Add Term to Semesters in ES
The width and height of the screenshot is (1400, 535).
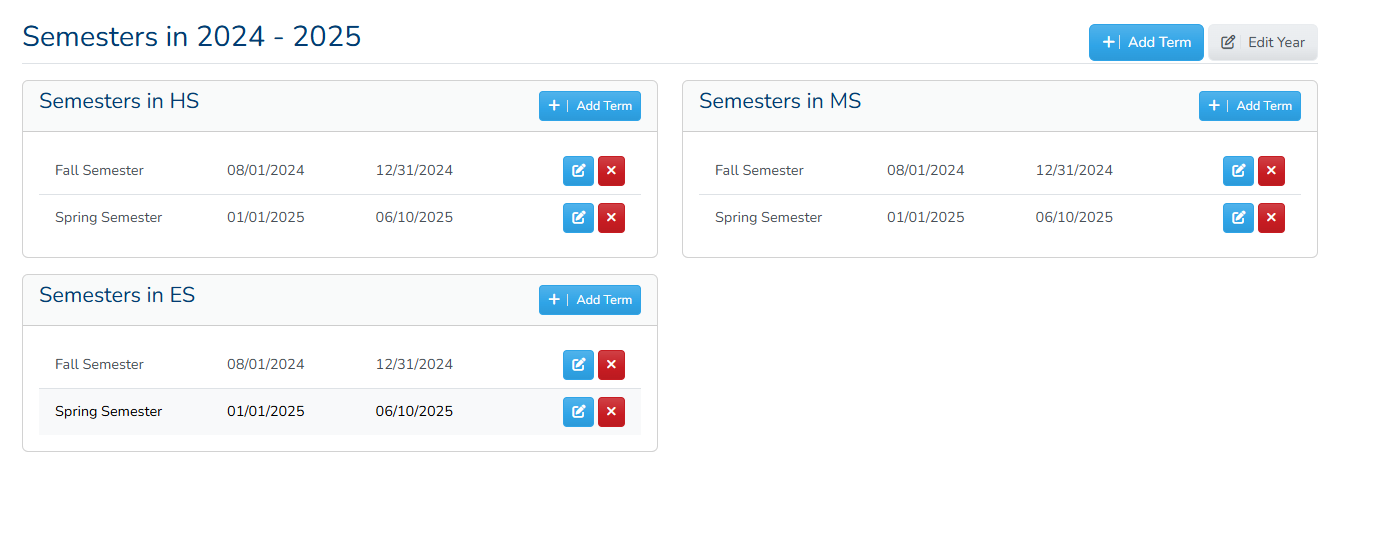[590, 300]
